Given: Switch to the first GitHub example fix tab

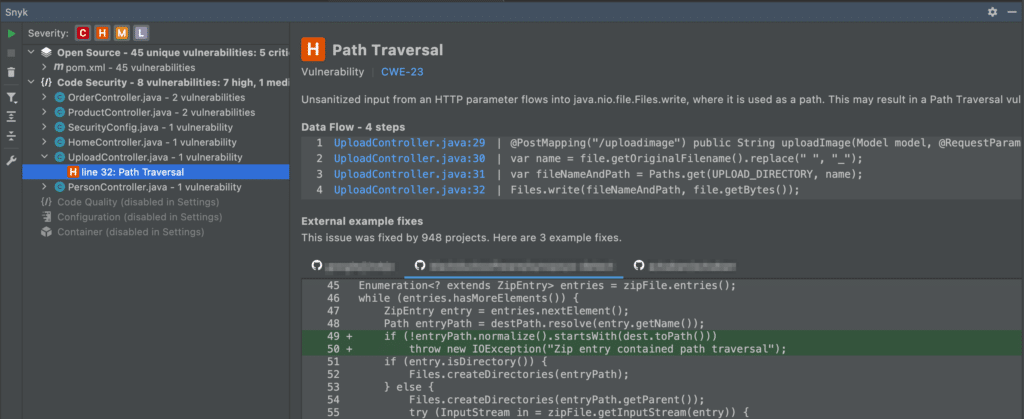Looking at the screenshot, I should (x=353, y=266).
